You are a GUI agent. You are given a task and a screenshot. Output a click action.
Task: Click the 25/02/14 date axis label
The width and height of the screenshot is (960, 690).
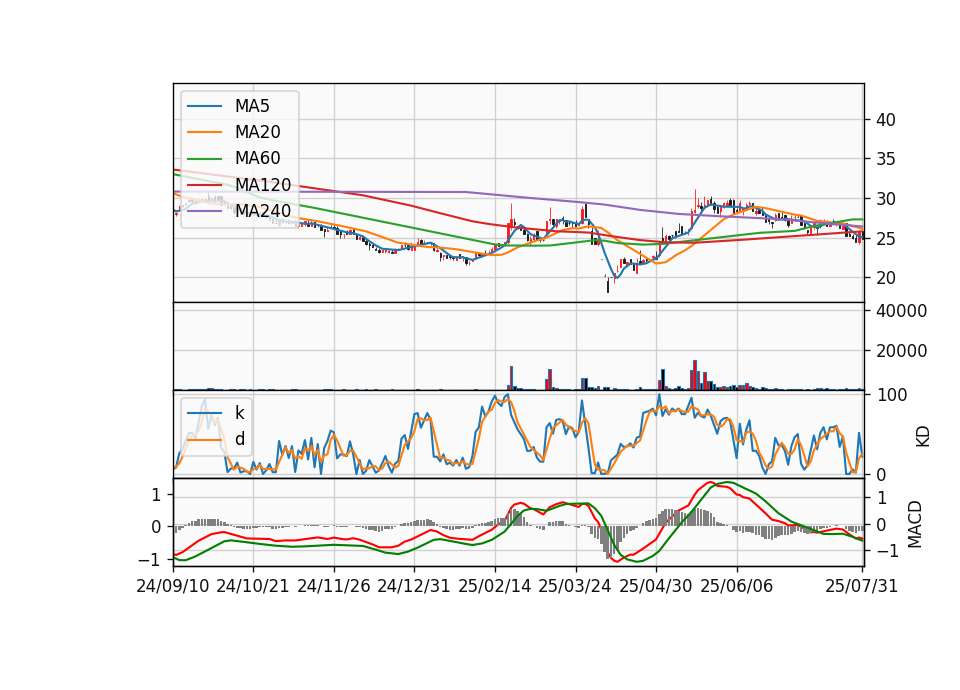pyautogui.click(x=495, y=586)
